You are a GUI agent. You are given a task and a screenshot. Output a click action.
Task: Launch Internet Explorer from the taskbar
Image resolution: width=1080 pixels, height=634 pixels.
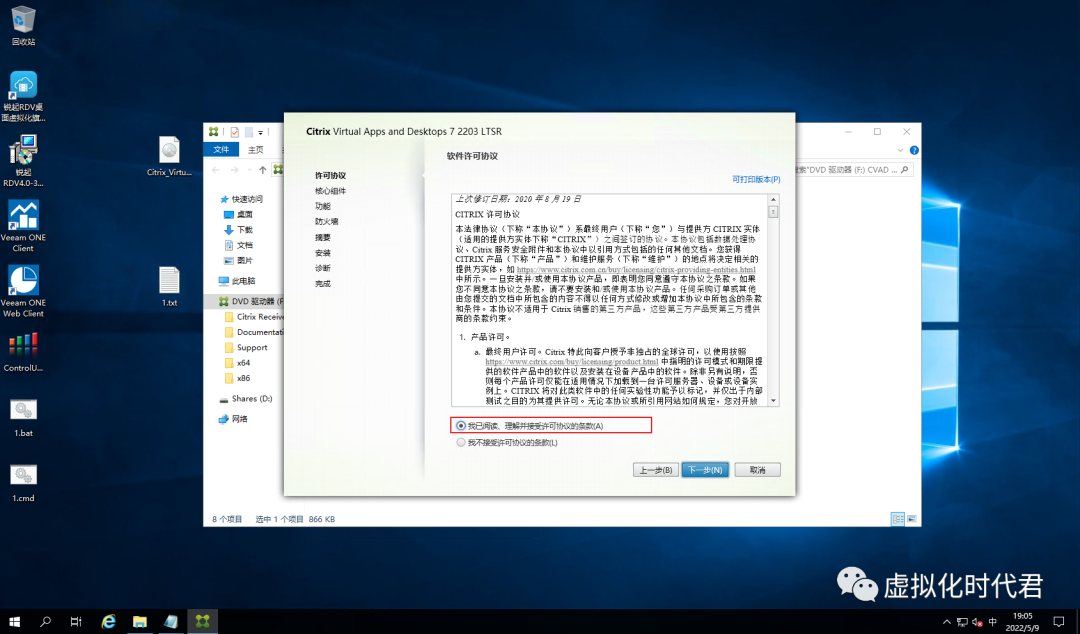tap(108, 622)
